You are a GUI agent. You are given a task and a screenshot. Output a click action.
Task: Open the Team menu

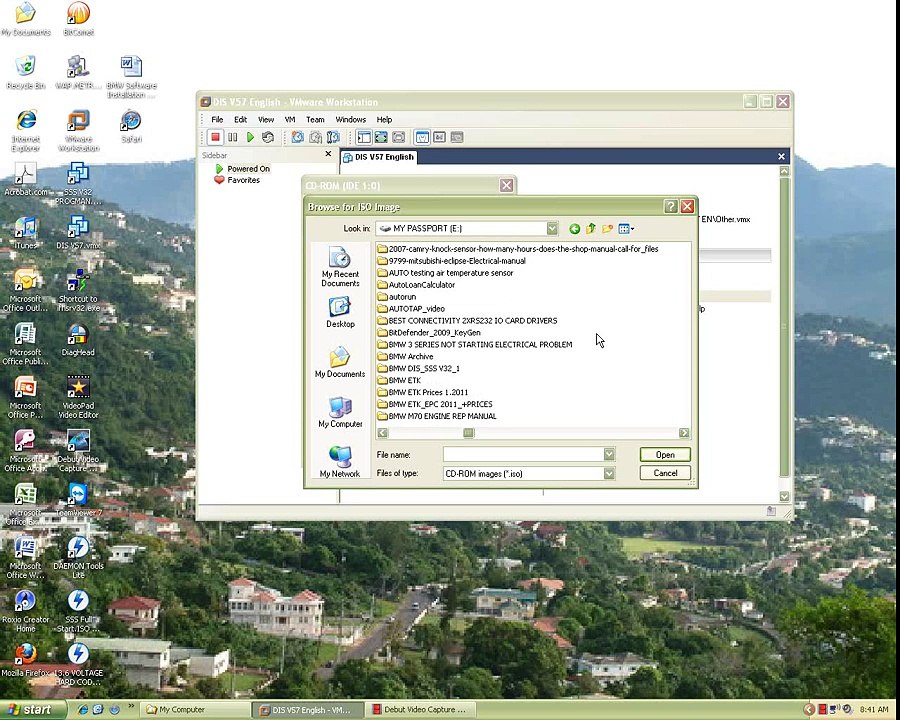315,119
